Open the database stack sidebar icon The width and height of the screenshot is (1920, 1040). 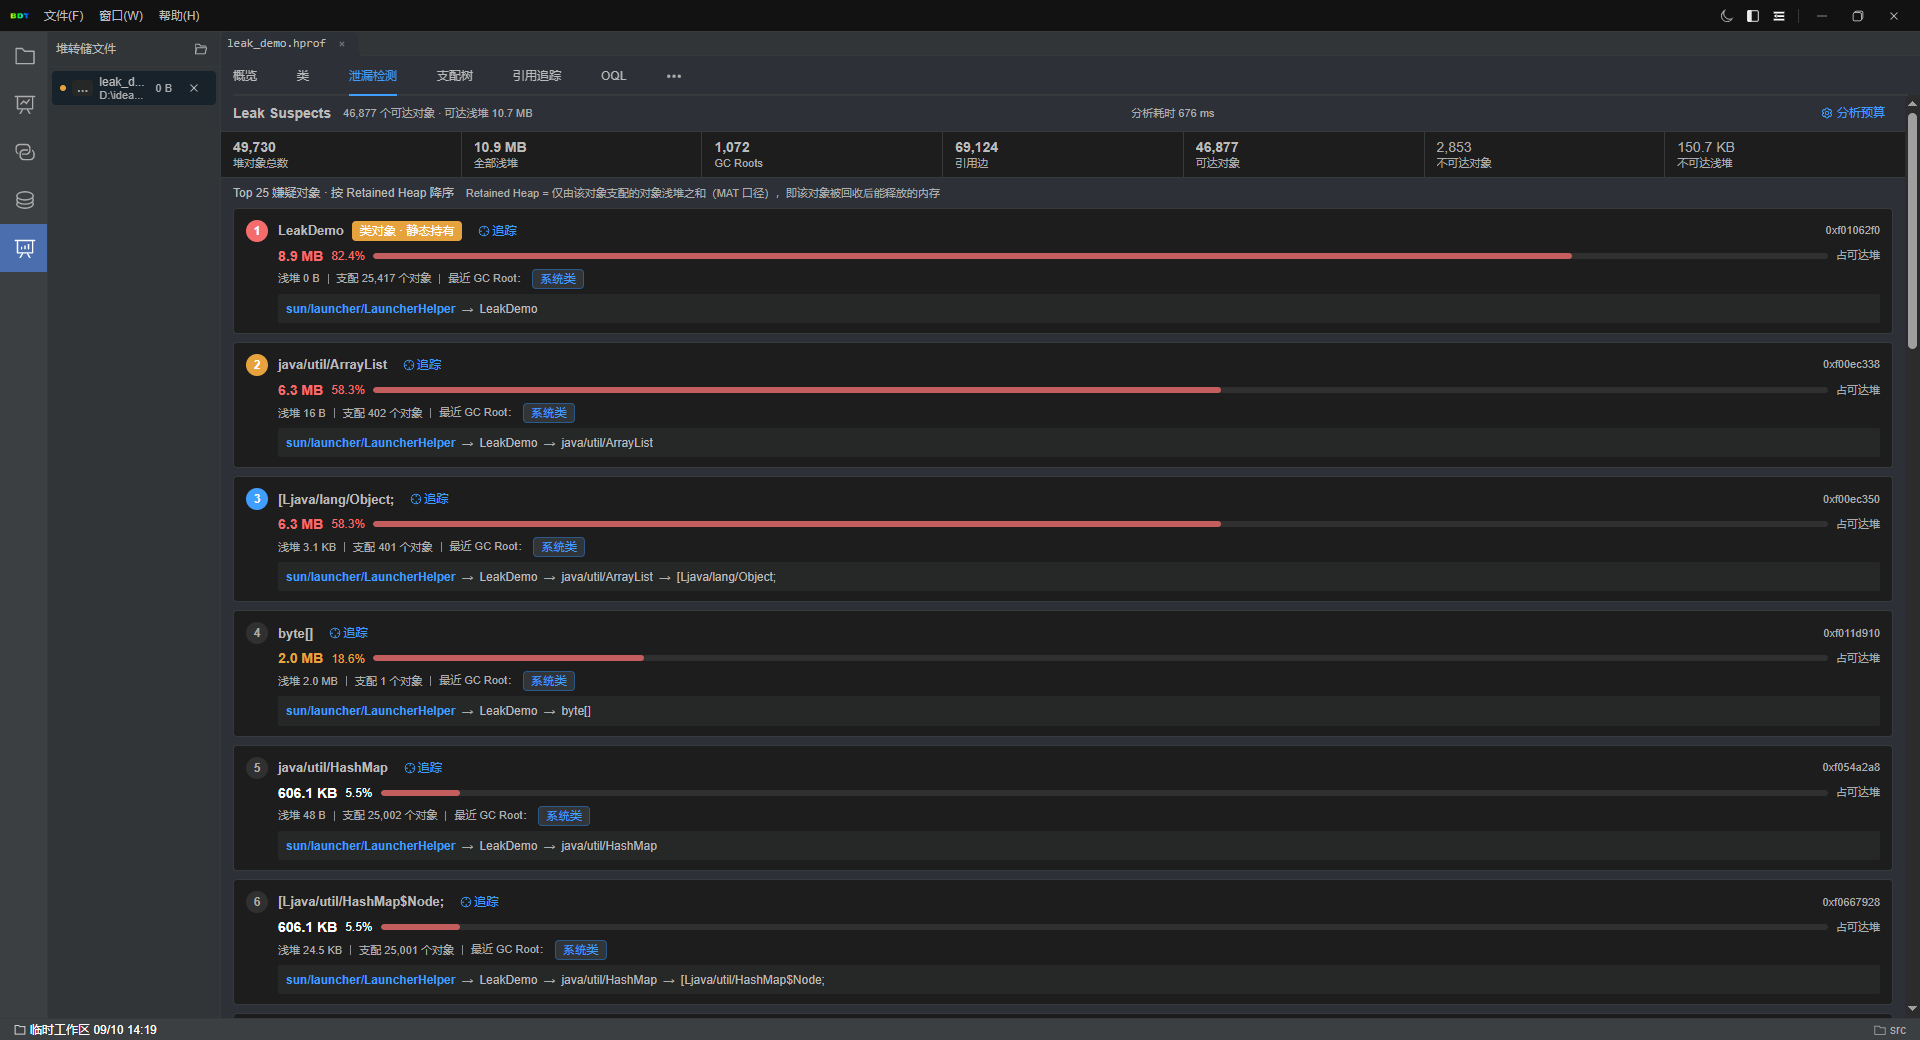pos(24,200)
